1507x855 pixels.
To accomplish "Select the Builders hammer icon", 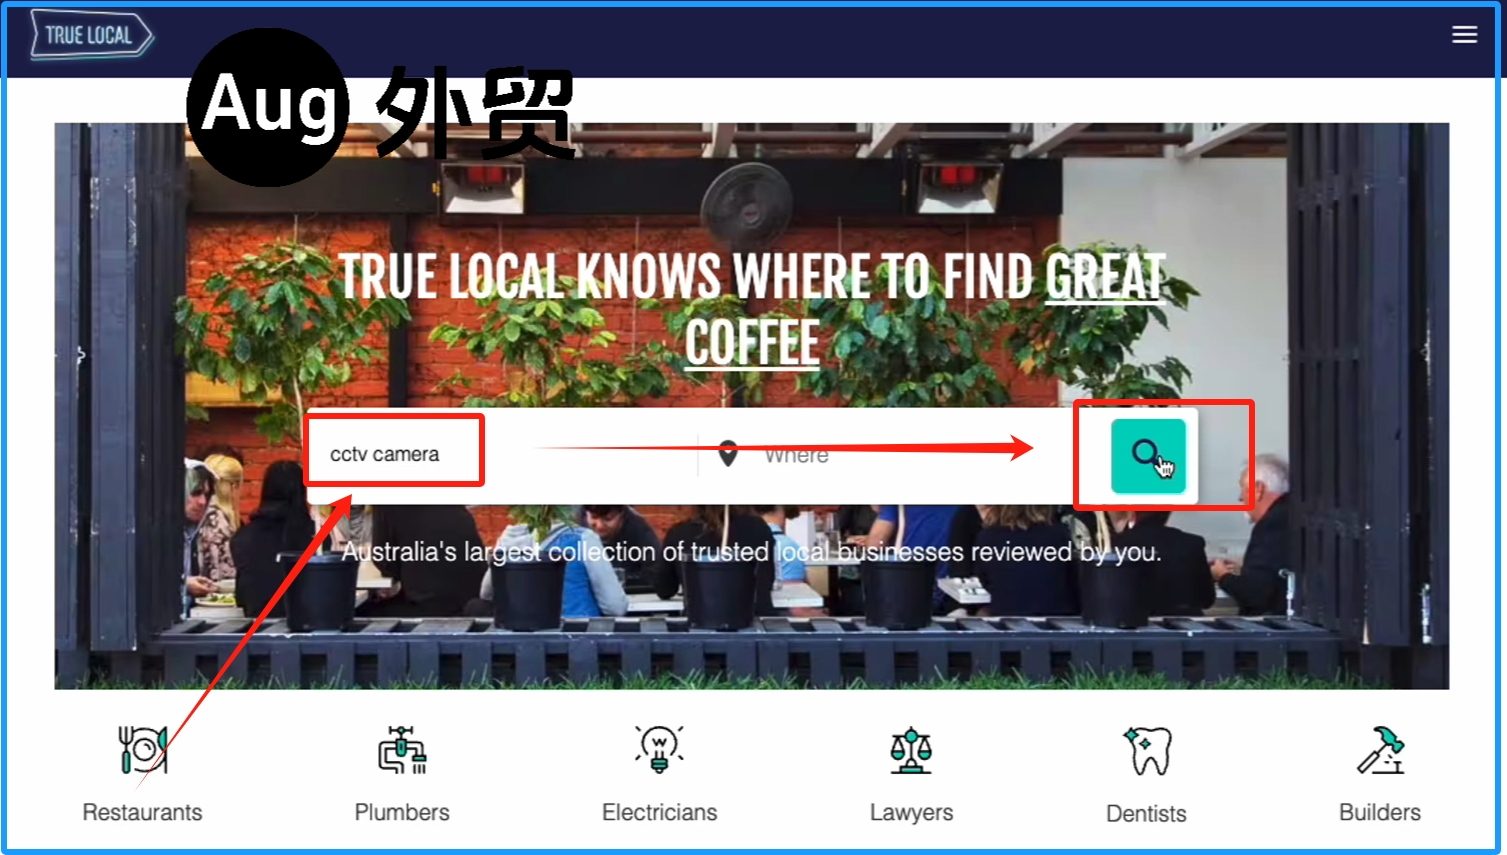I will [1381, 750].
